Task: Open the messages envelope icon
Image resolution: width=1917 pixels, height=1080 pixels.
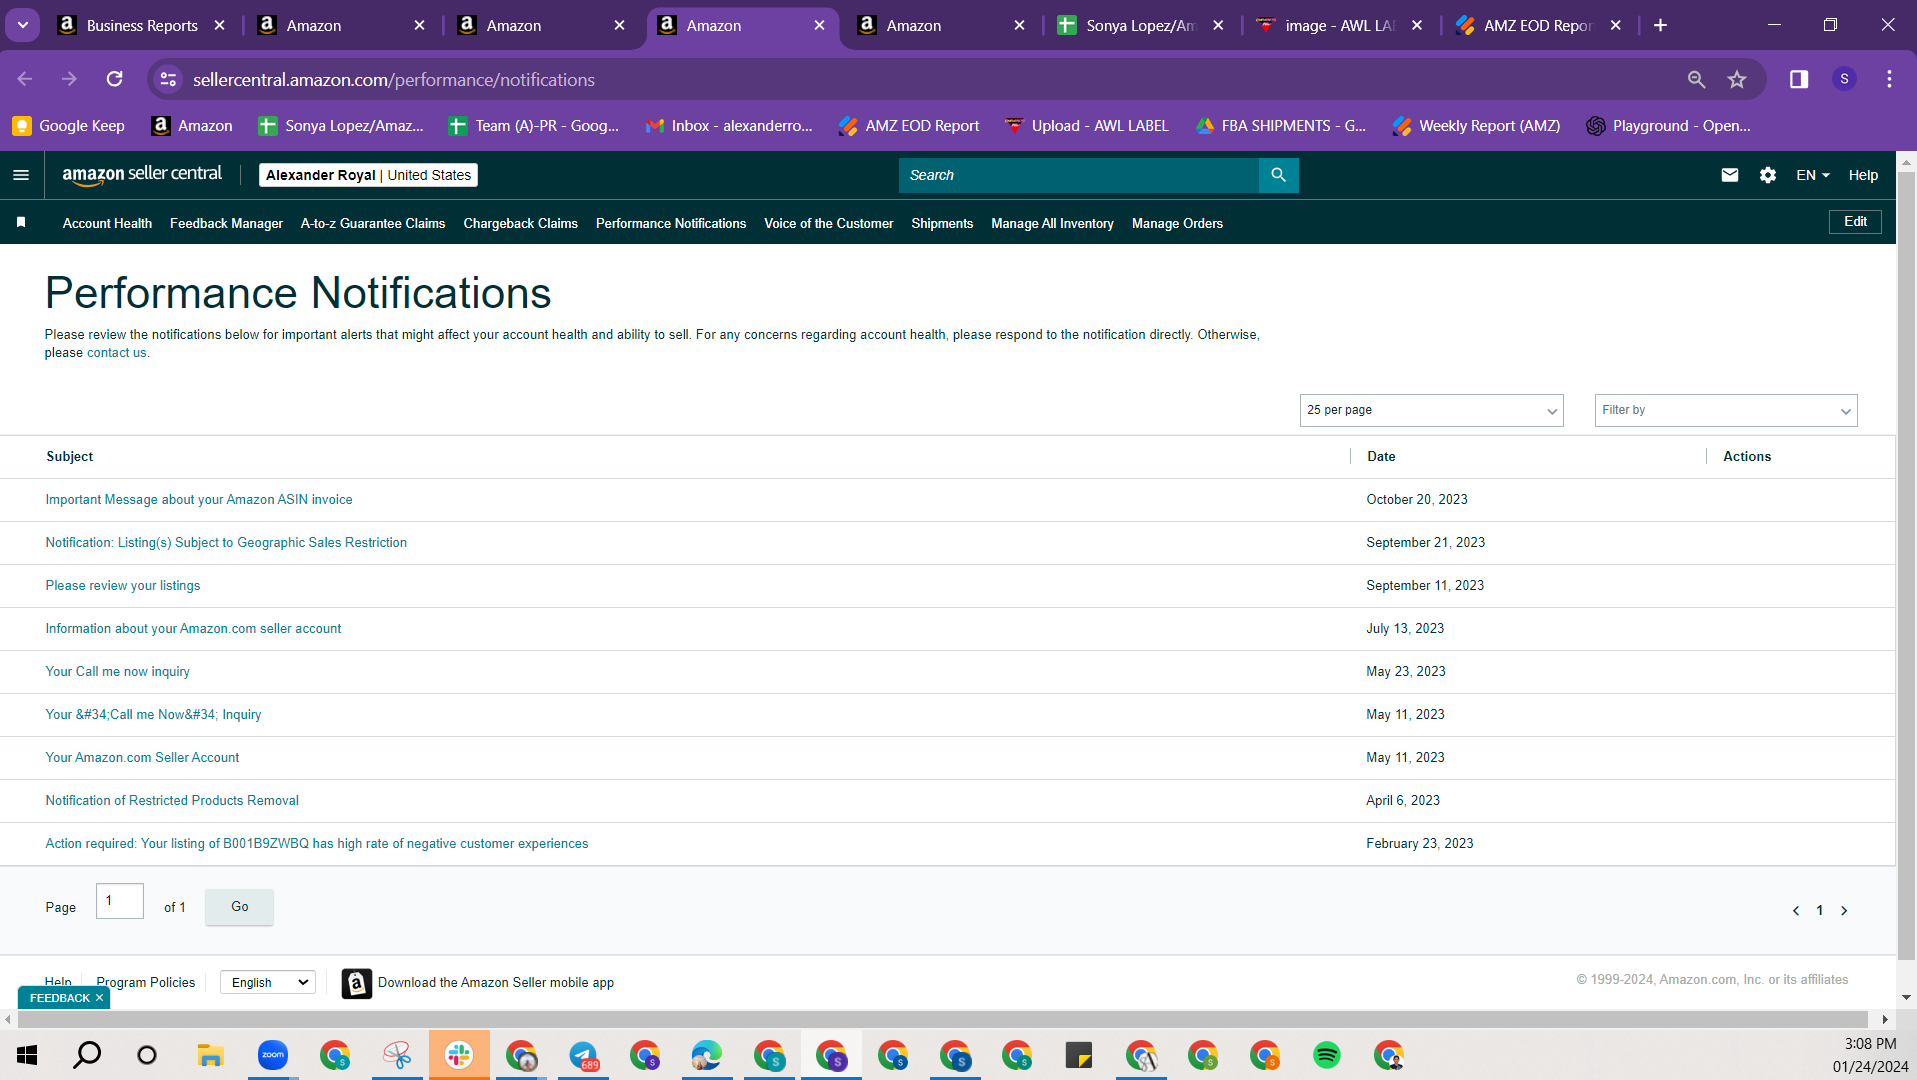Action: pos(1729,175)
